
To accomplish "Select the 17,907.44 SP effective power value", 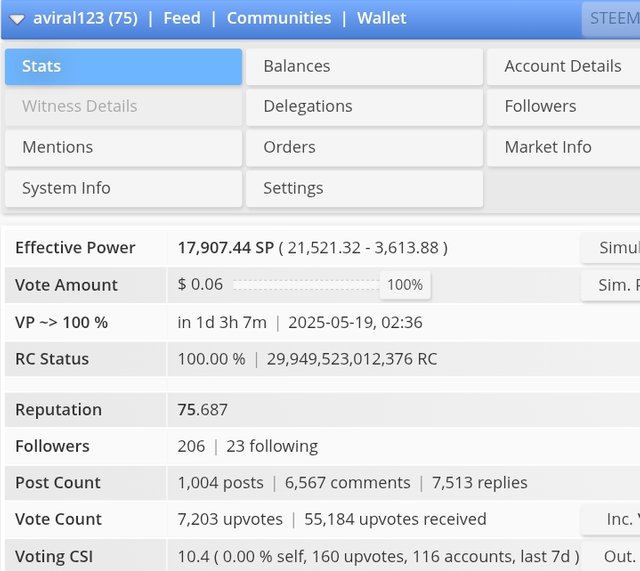I will (226, 248).
